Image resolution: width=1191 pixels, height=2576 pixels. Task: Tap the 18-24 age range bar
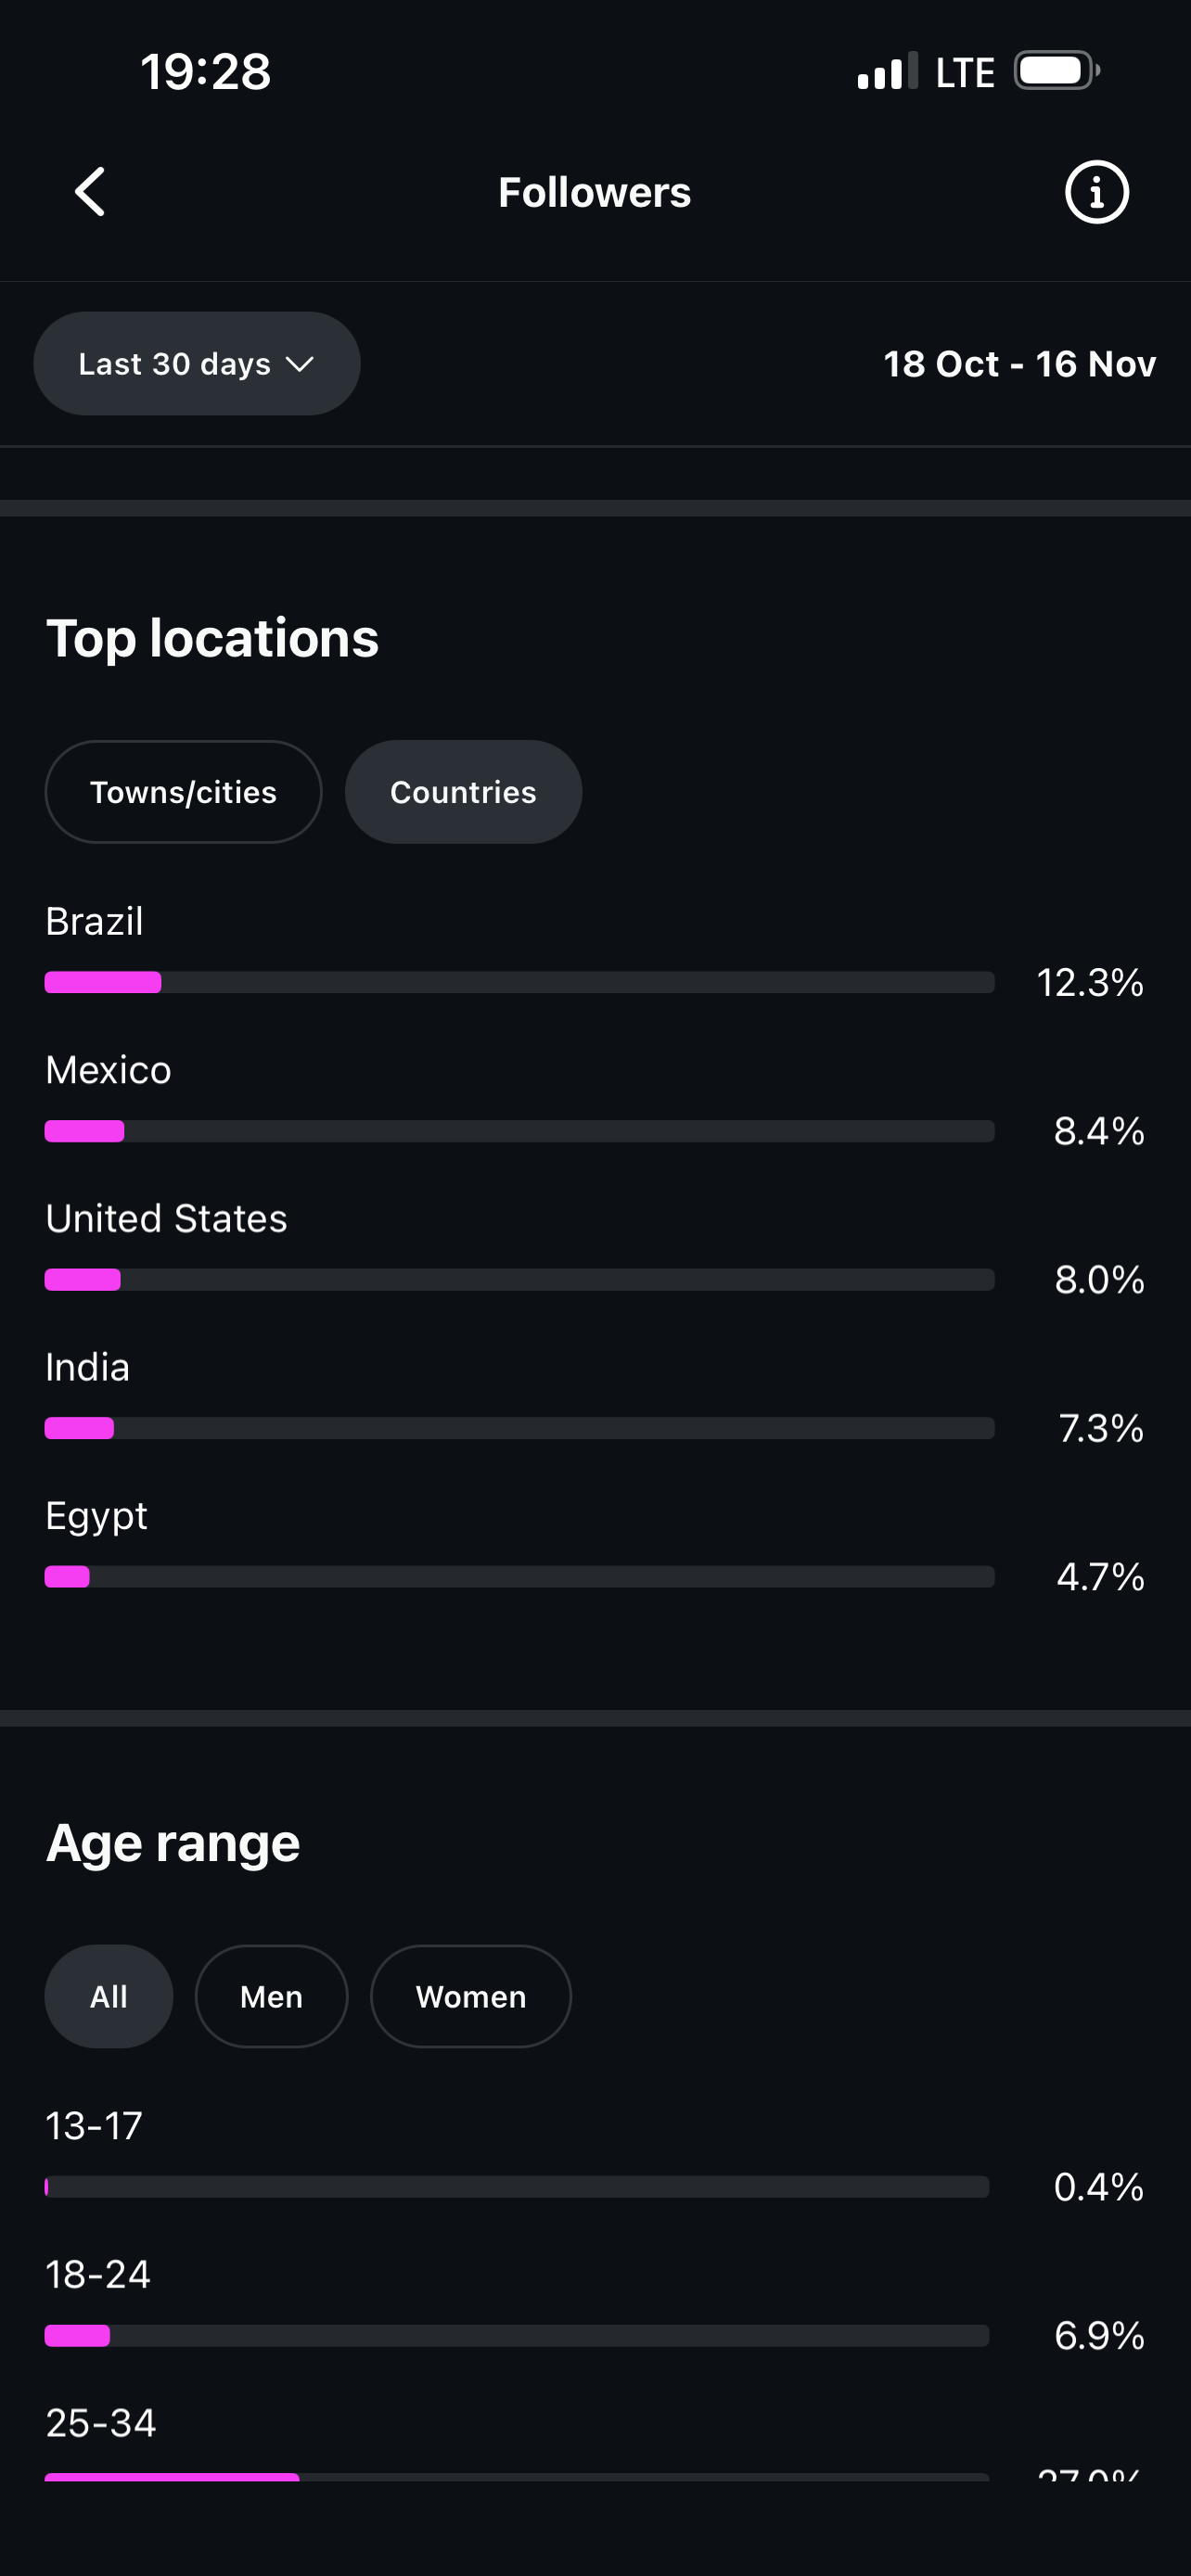point(517,2336)
